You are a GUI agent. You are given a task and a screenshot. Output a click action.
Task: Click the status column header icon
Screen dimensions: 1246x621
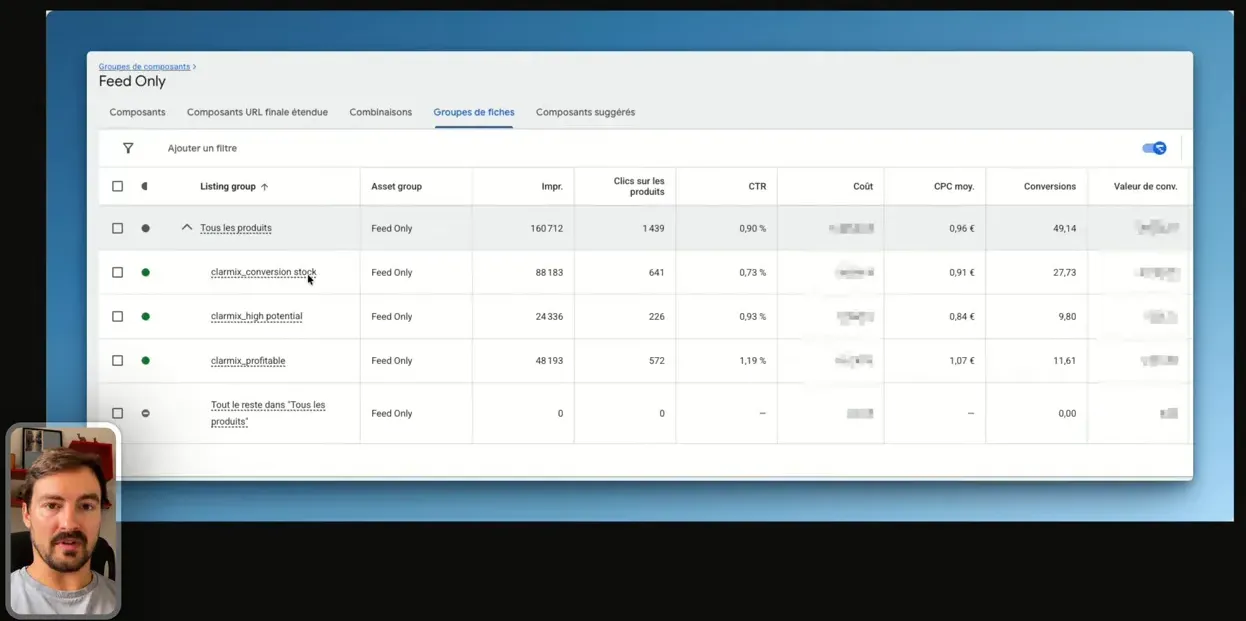pyautogui.click(x=145, y=186)
